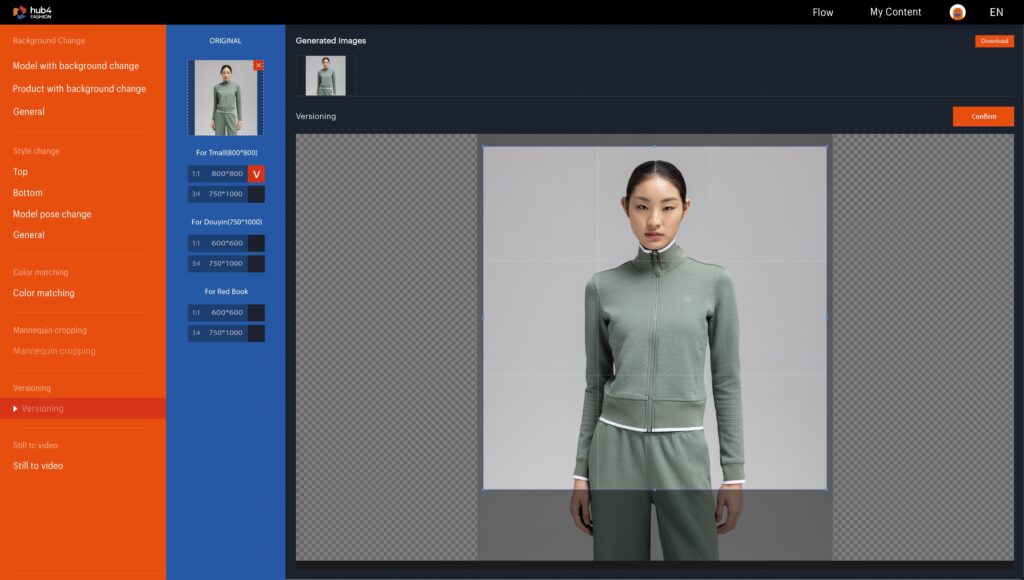1024x580 pixels.
Task: Select the active Versioning sidebar item
Action: point(42,408)
